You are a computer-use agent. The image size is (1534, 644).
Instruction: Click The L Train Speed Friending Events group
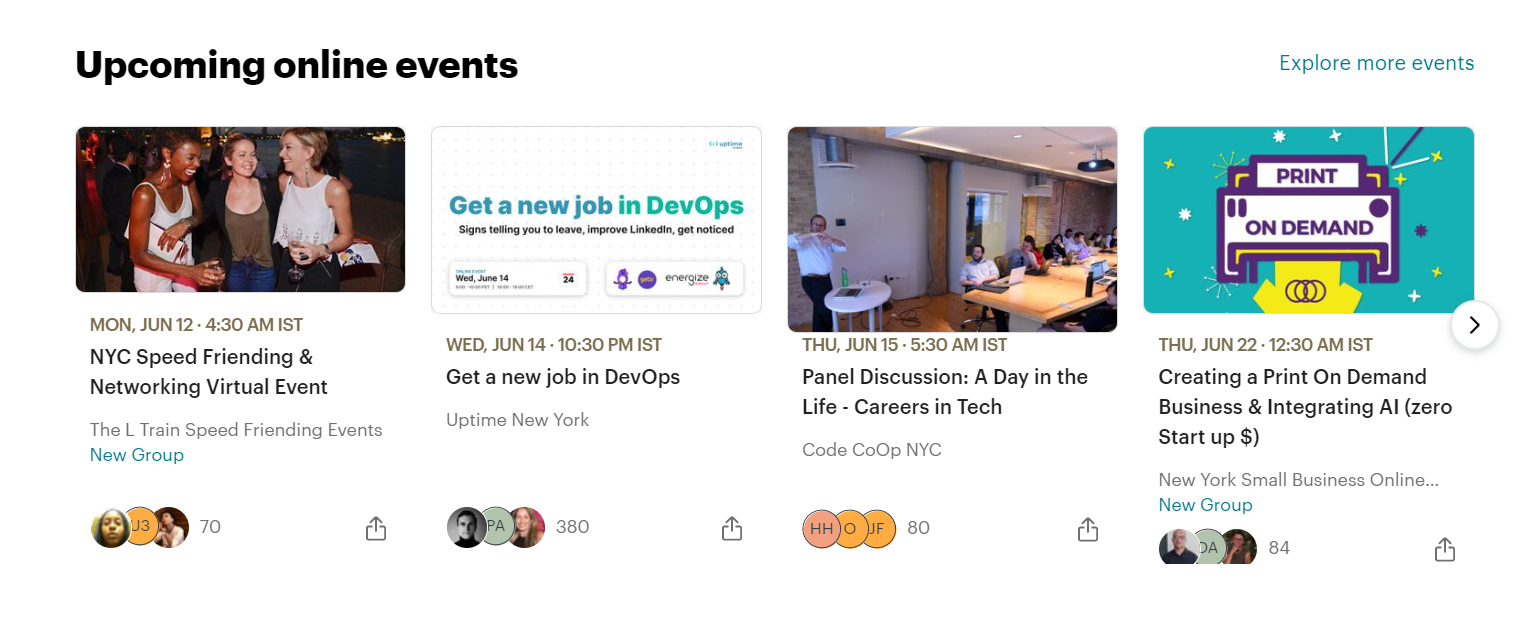tap(236, 430)
